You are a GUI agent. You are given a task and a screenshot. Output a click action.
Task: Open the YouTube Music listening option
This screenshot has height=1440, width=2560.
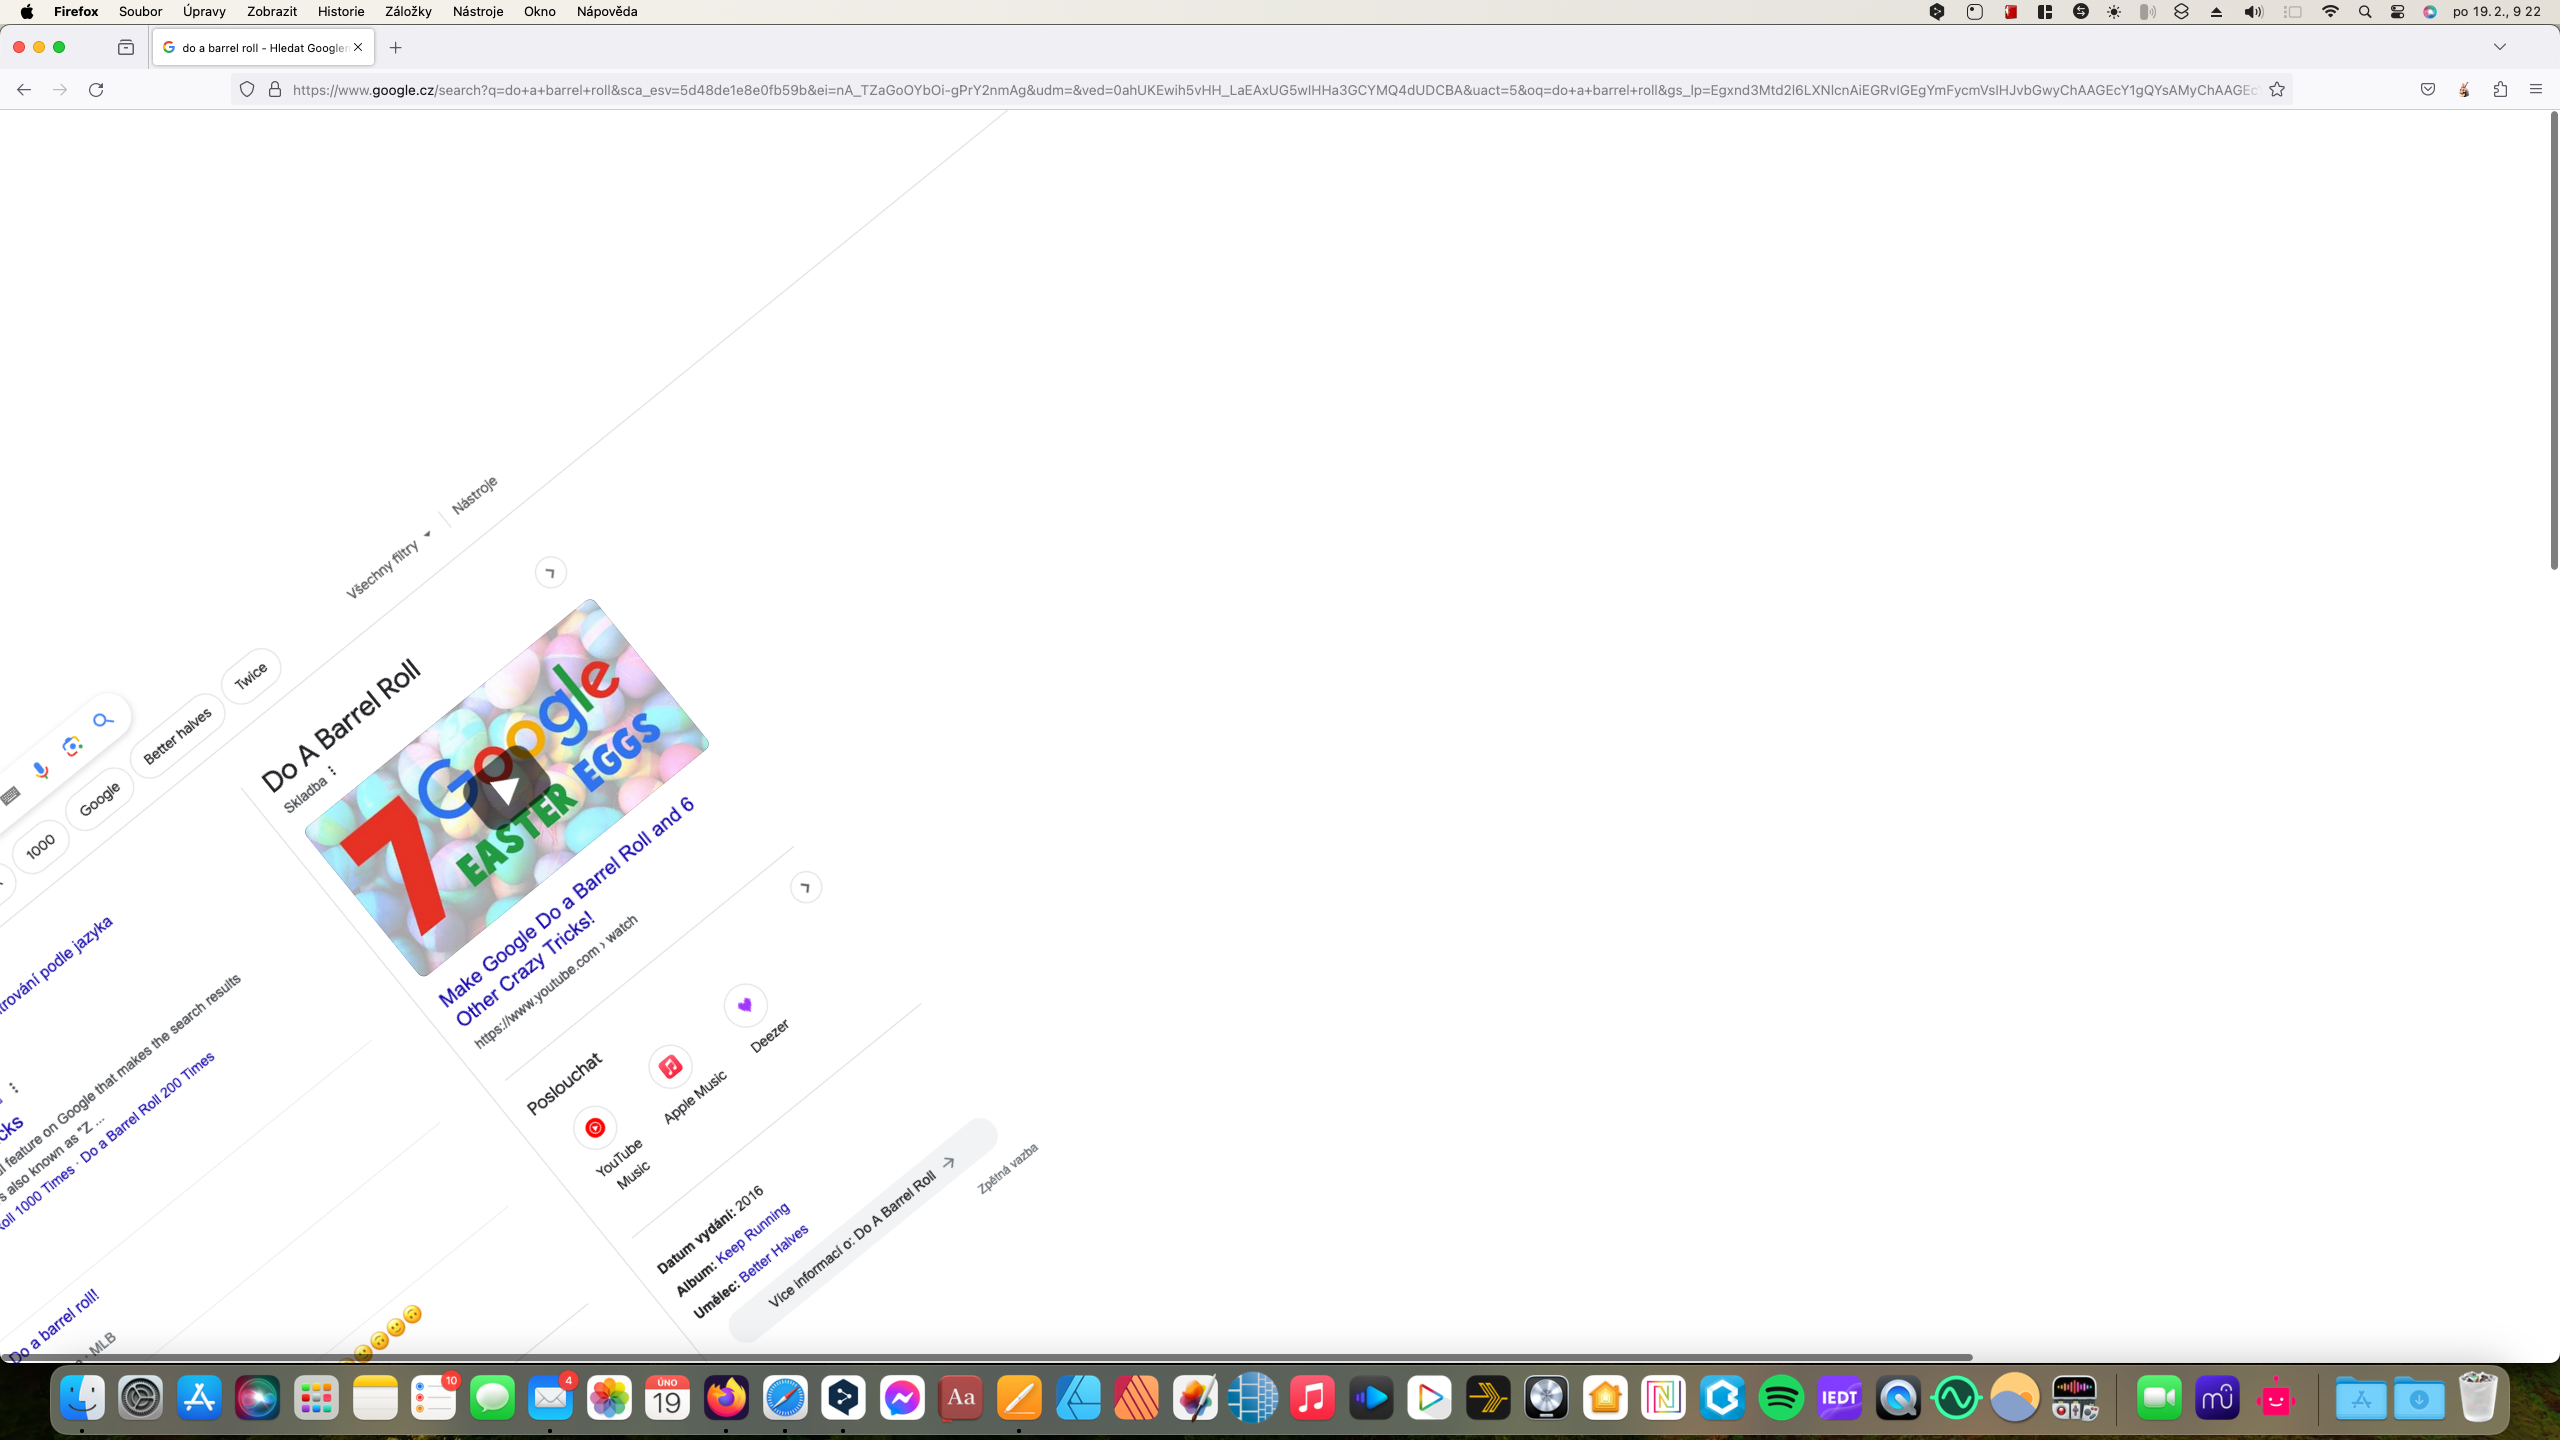pos(595,1128)
